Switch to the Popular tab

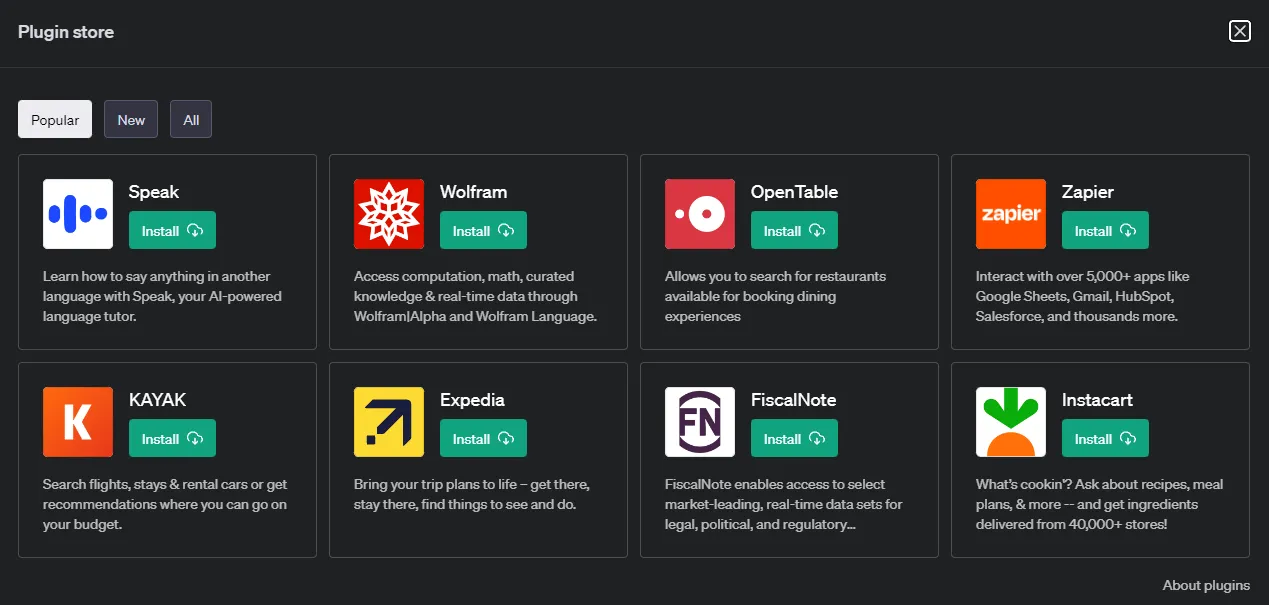(x=55, y=119)
